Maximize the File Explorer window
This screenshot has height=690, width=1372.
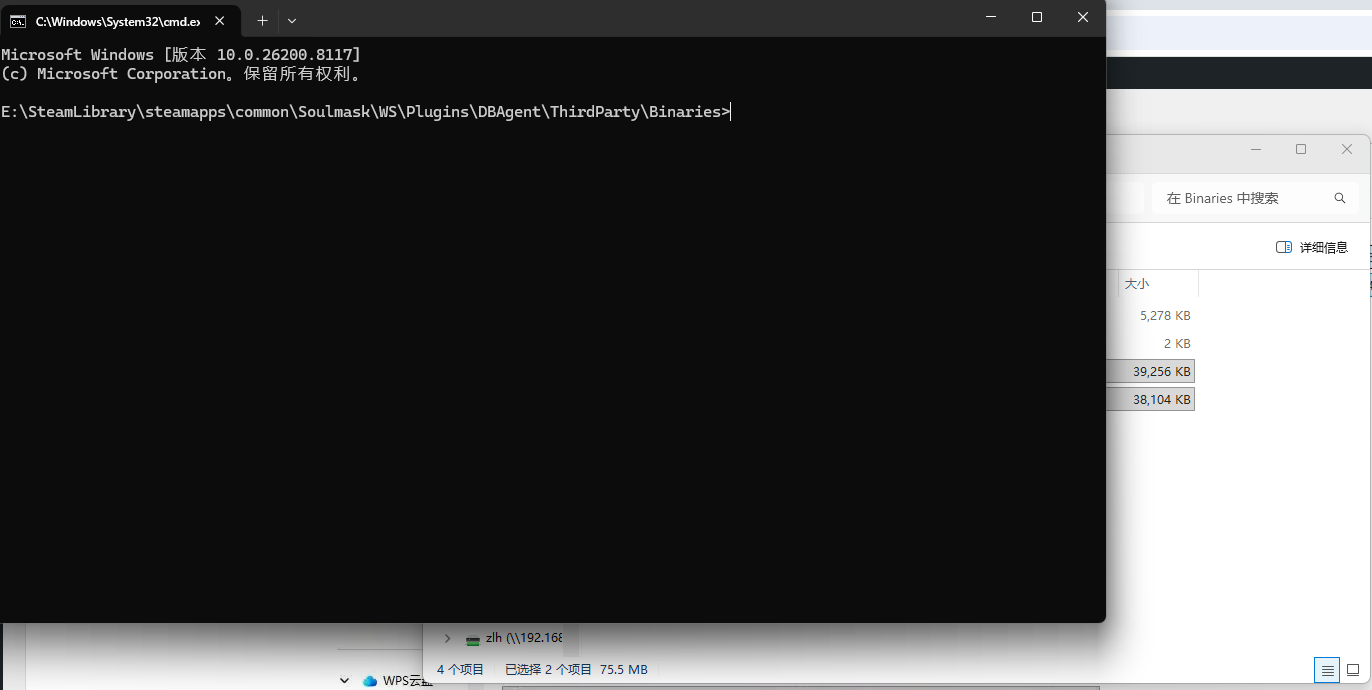tap(1301, 149)
